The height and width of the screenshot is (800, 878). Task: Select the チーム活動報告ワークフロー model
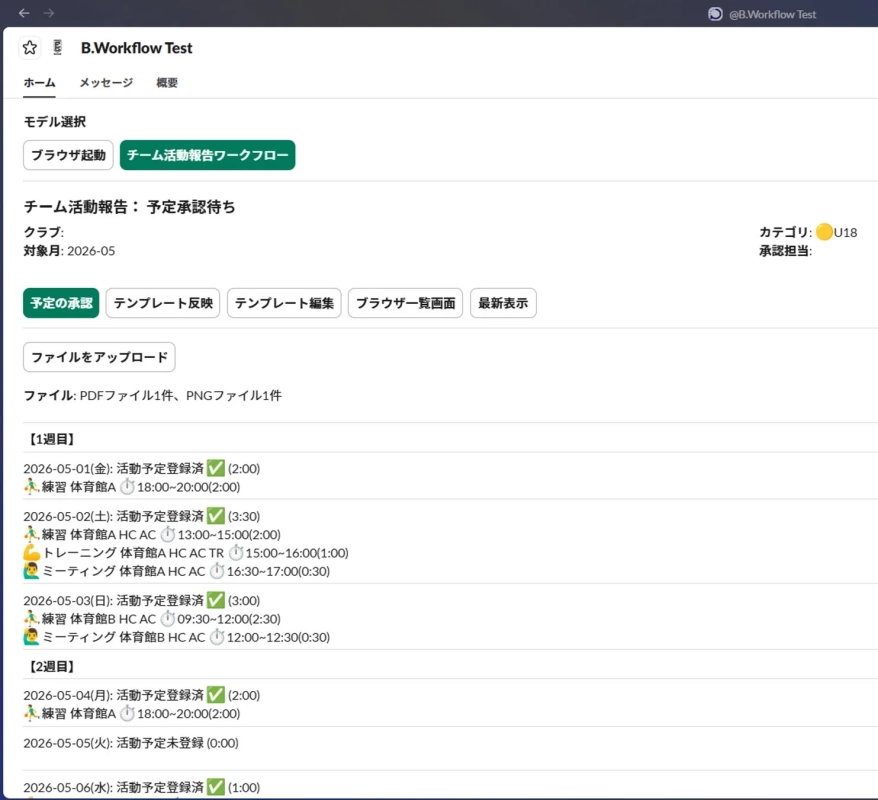(x=208, y=156)
